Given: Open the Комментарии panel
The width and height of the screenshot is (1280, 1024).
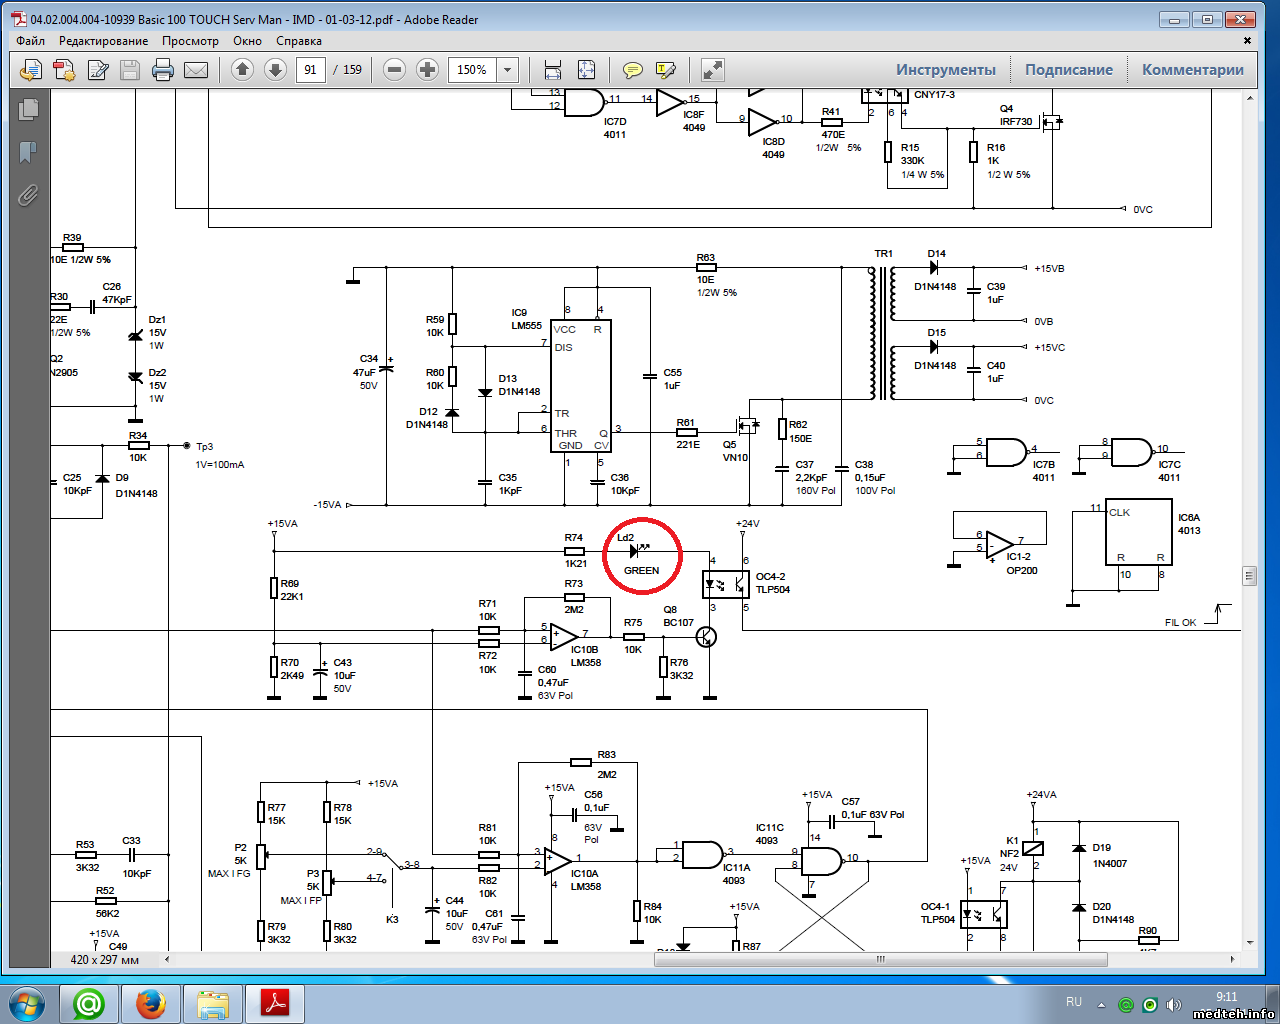Looking at the screenshot, I should click(x=1192, y=70).
